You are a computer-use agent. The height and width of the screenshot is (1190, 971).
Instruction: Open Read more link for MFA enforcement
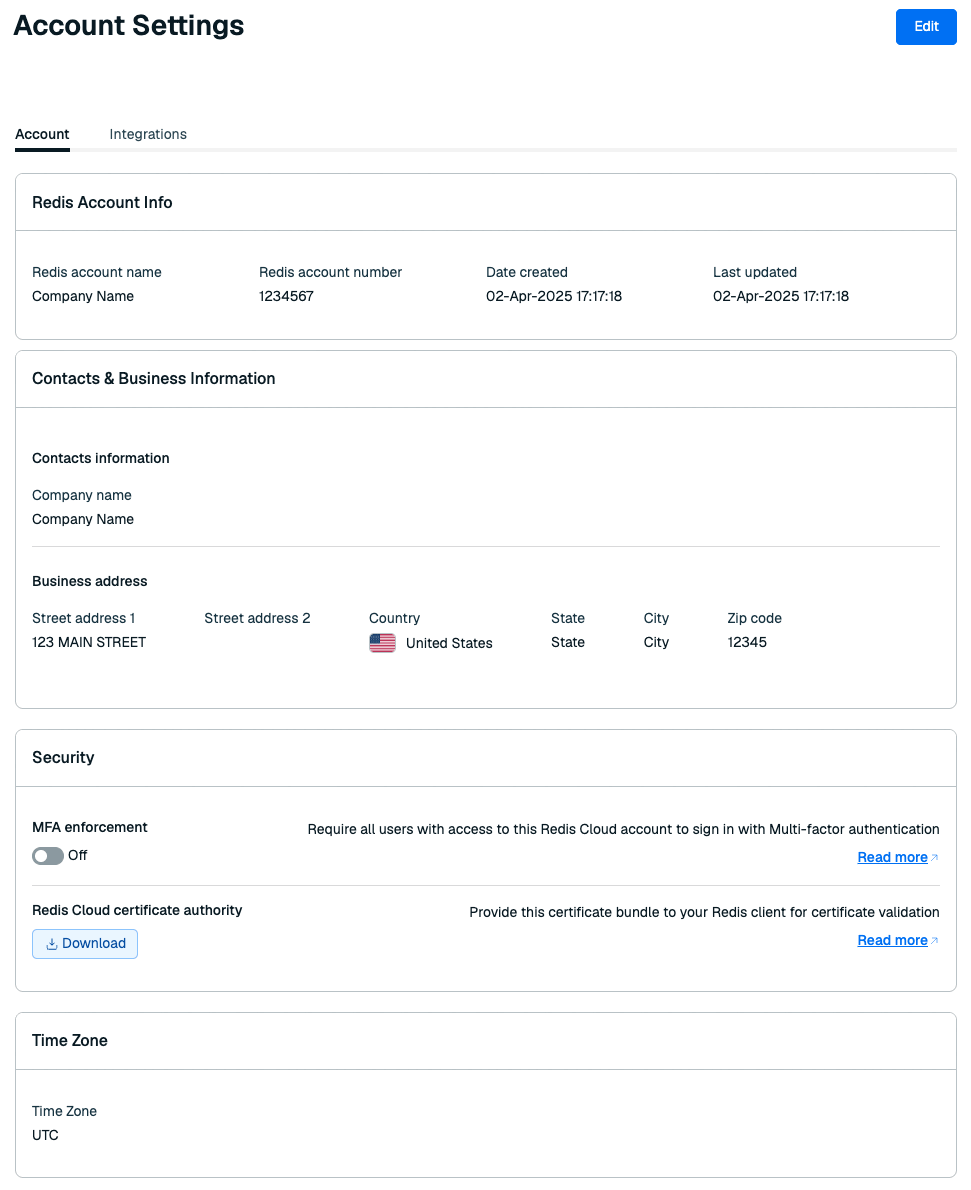[x=892, y=857]
